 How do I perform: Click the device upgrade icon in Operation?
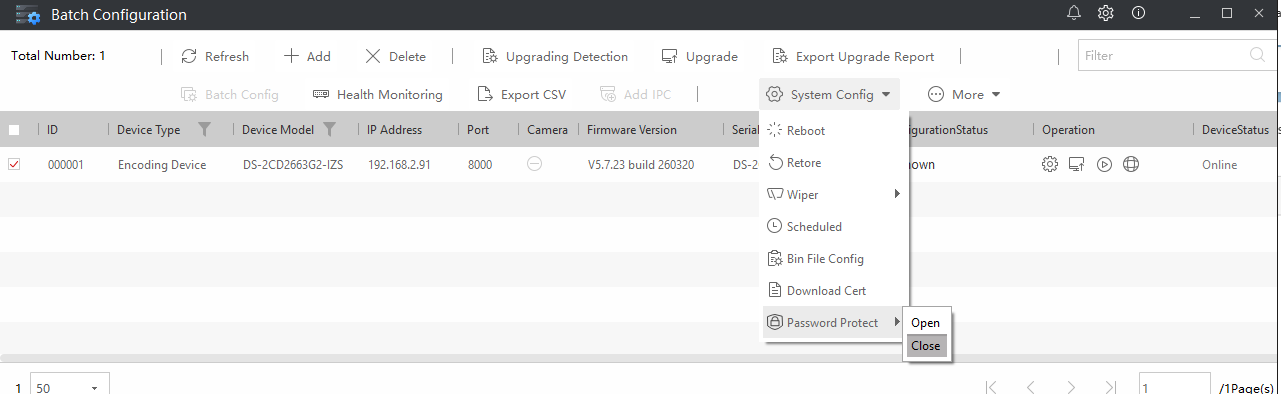click(1077, 164)
